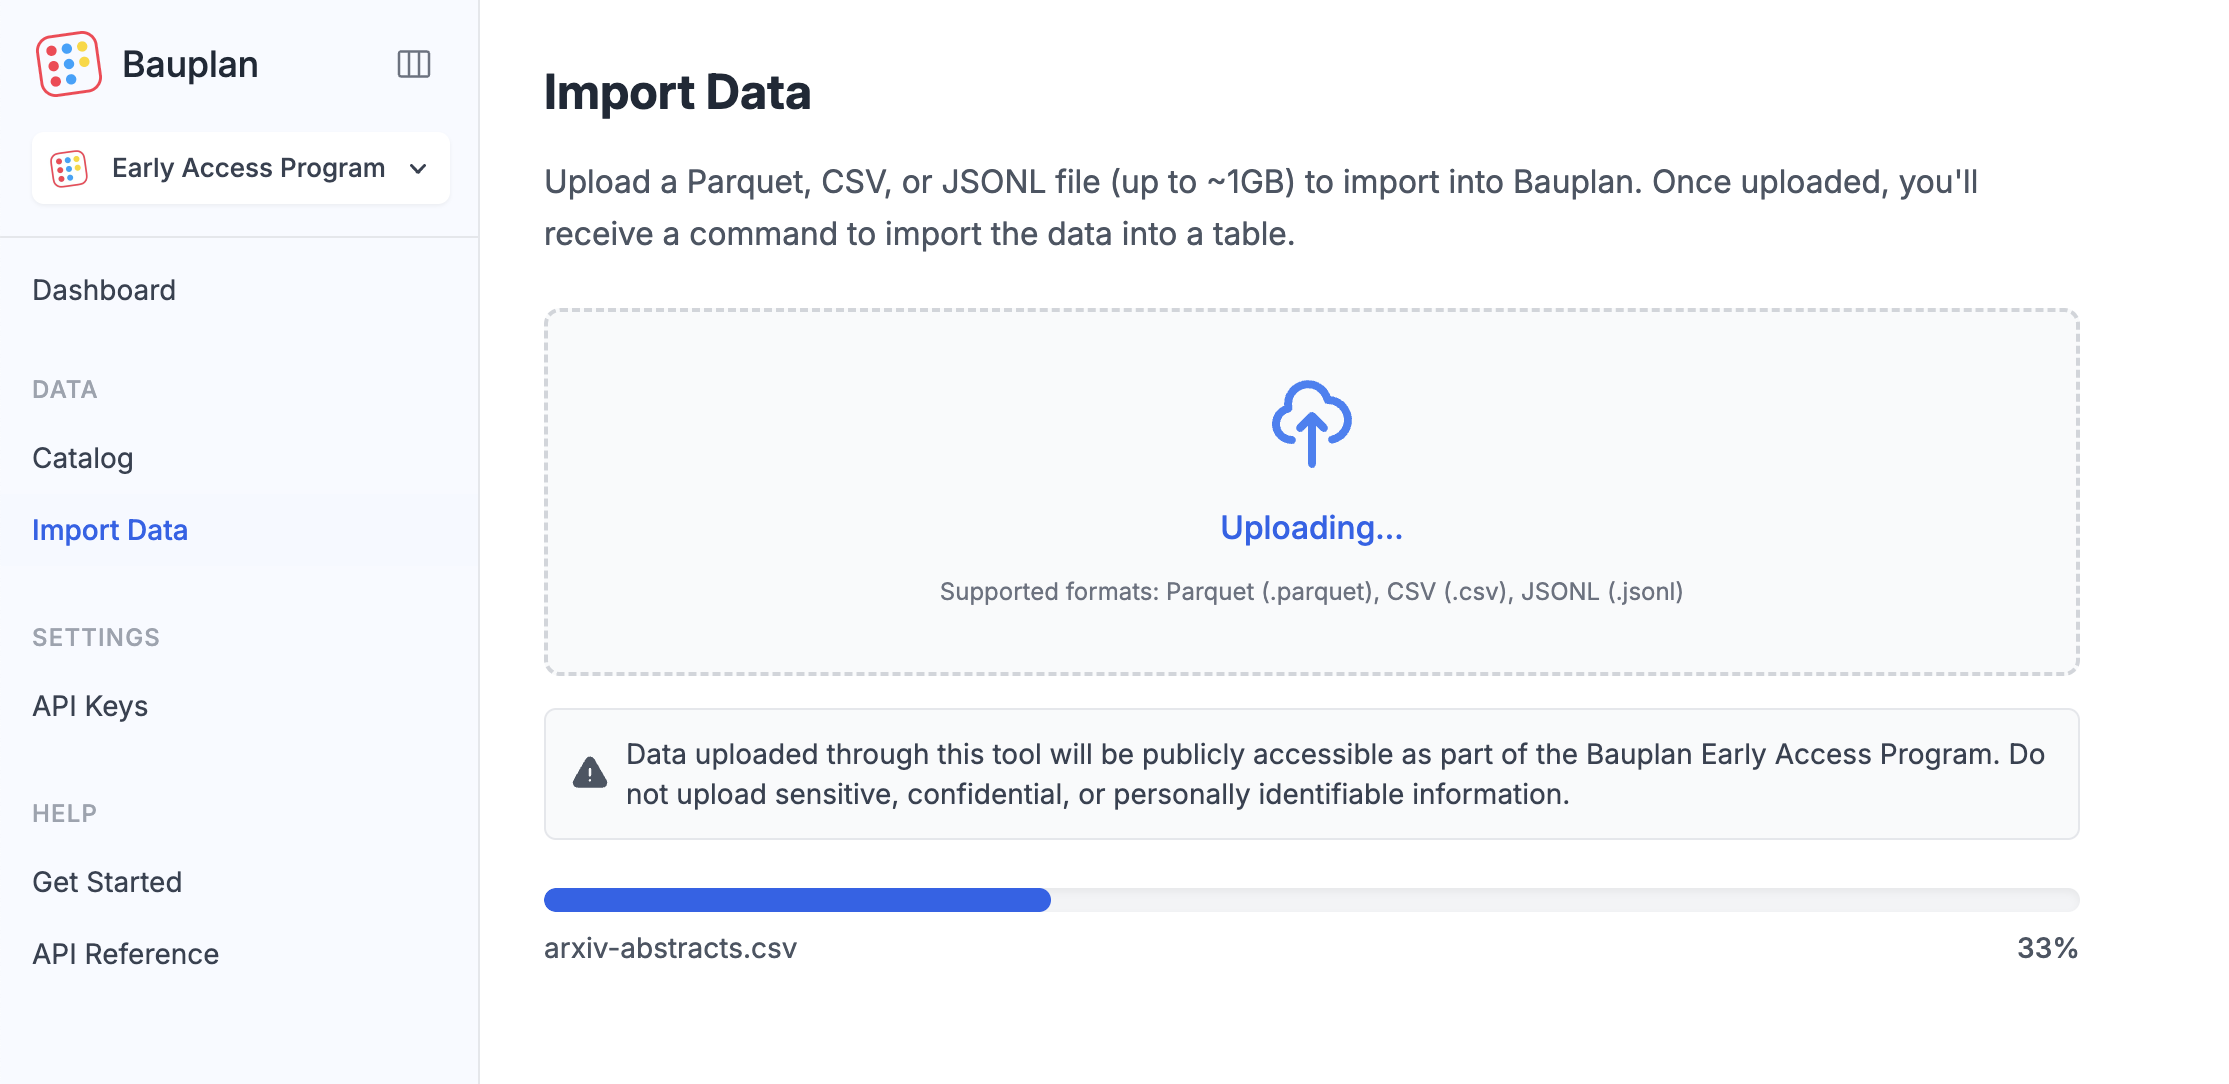Click the Bauplan logo icon

tap(68, 64)
